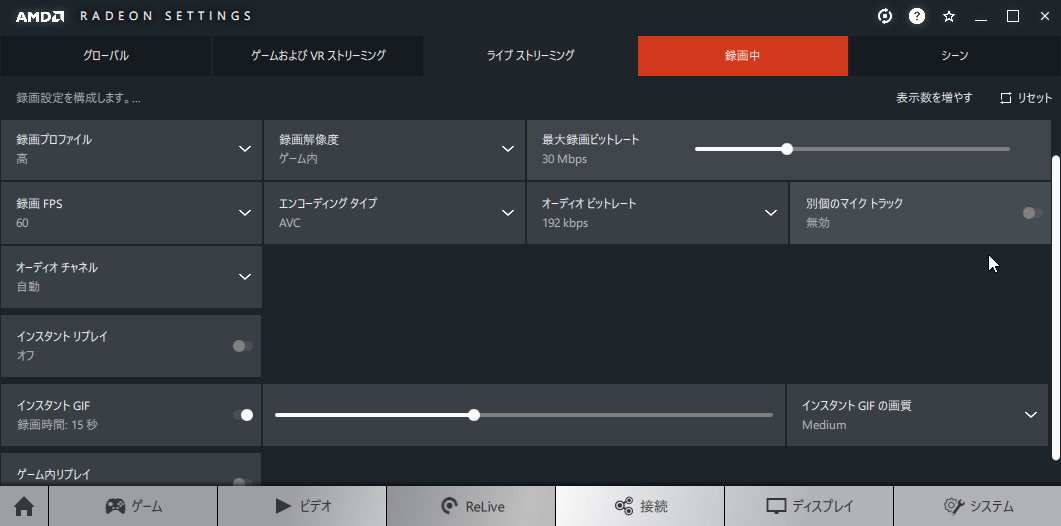Click the 表示数を増やす link
1061x526 pixels.
pyautogui.click(x=934, y=98)
